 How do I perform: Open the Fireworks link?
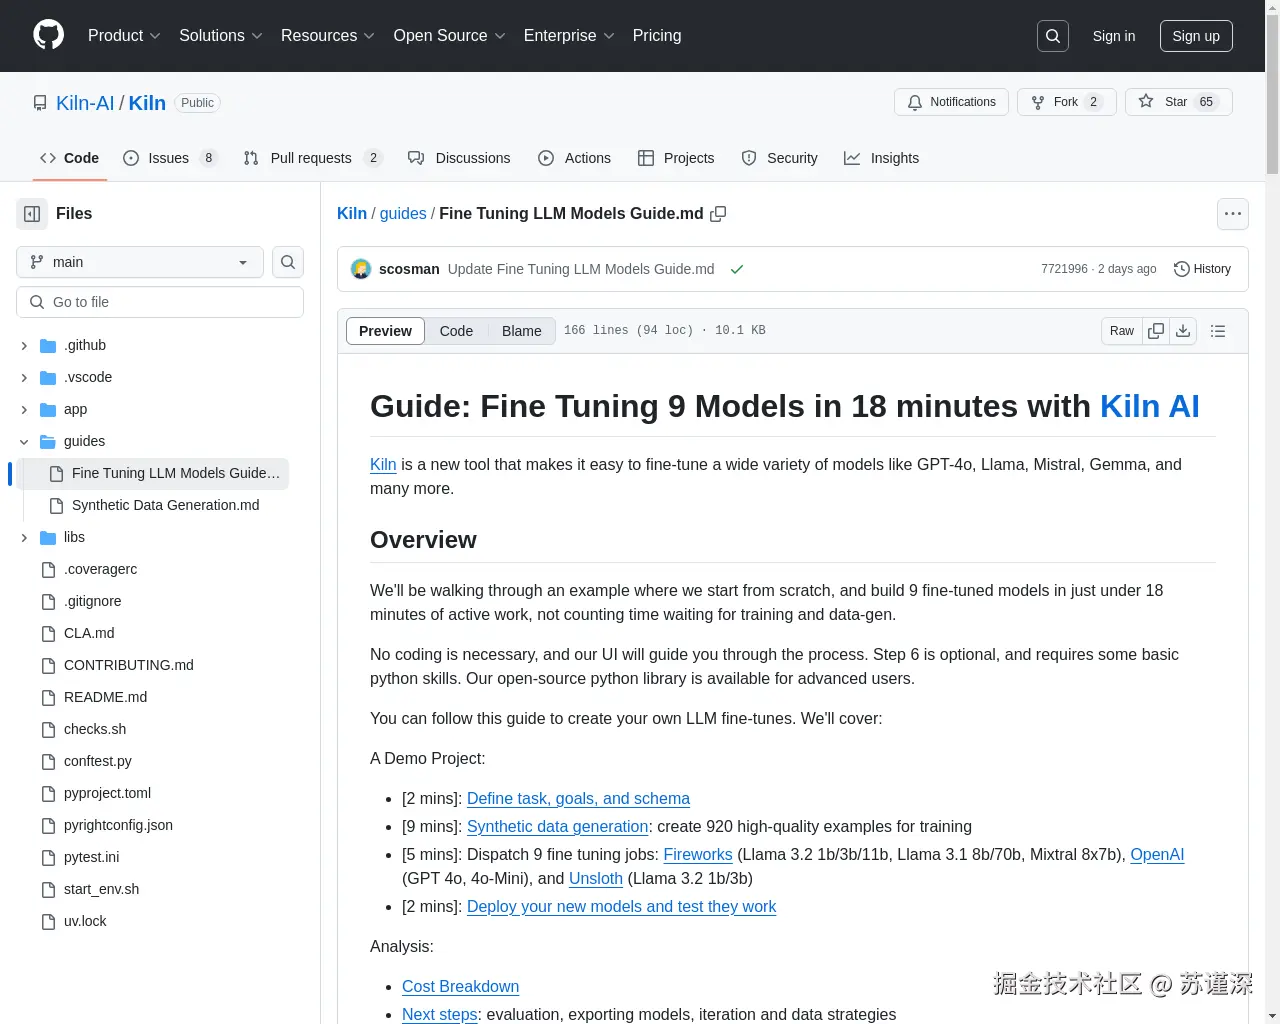tap(698, 855)
